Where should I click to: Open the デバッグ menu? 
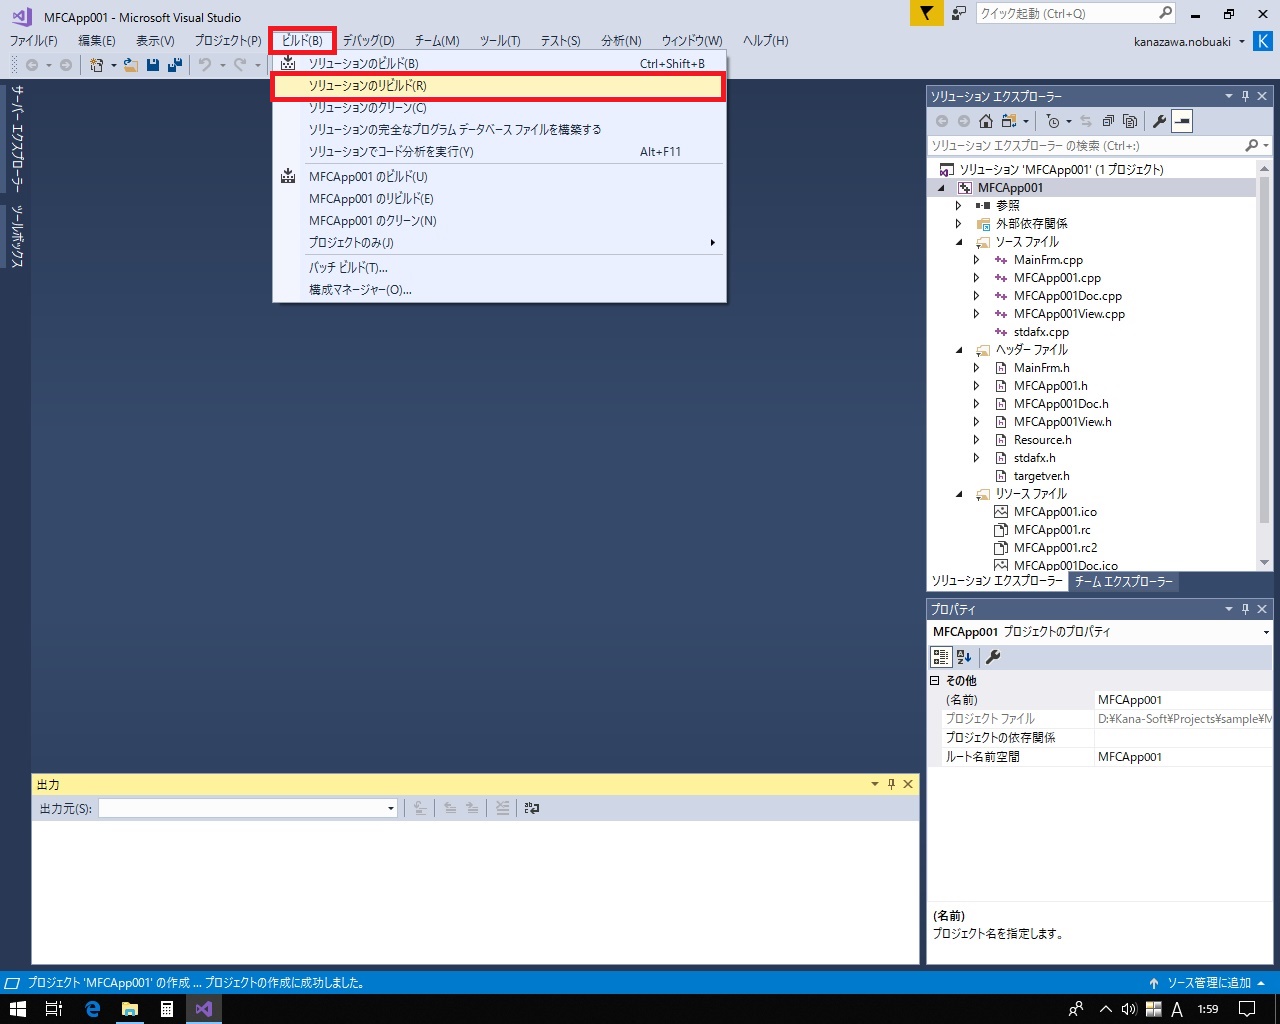[x=368, y=40]
